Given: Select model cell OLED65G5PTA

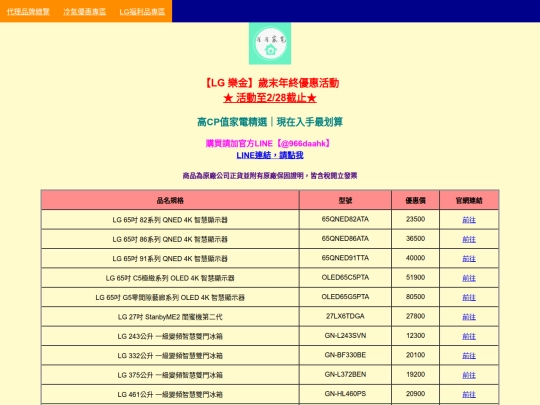Looking at the screenshot, I should pos(345,297).
